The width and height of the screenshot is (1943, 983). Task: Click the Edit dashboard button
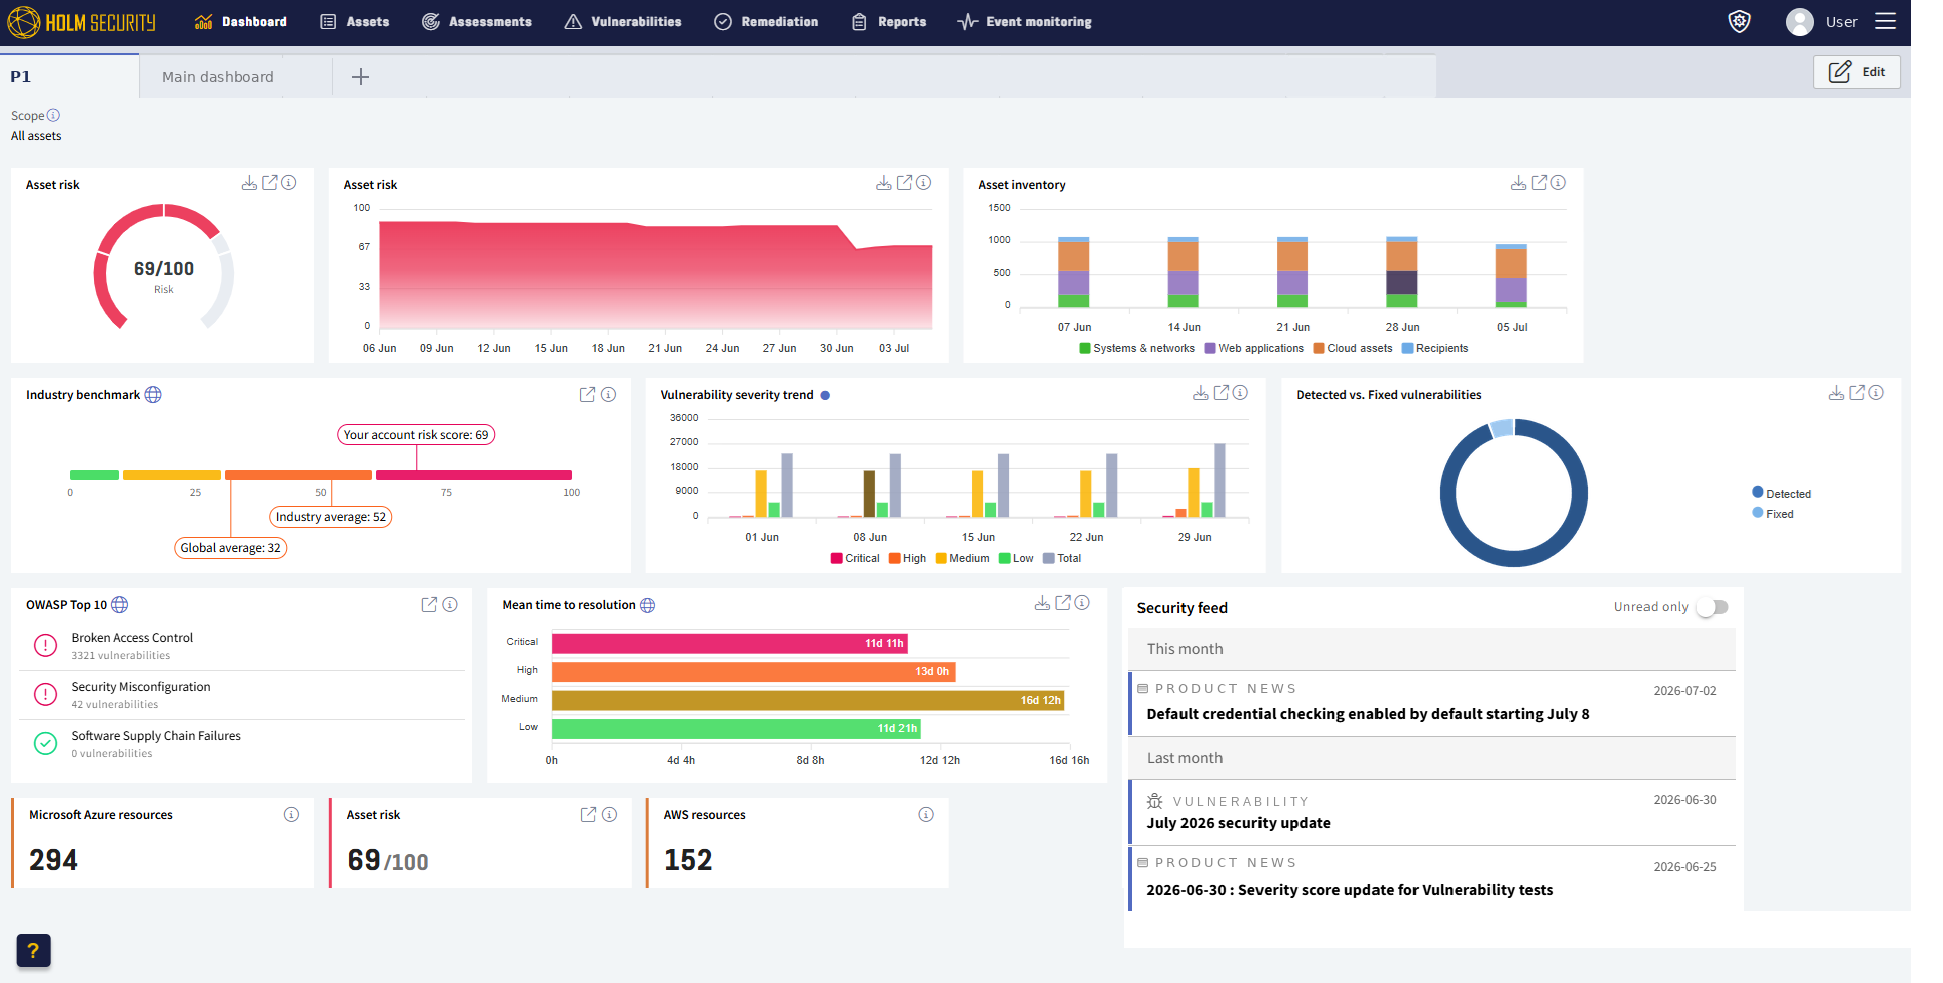pyautogui.click(x=1857, y=72)
